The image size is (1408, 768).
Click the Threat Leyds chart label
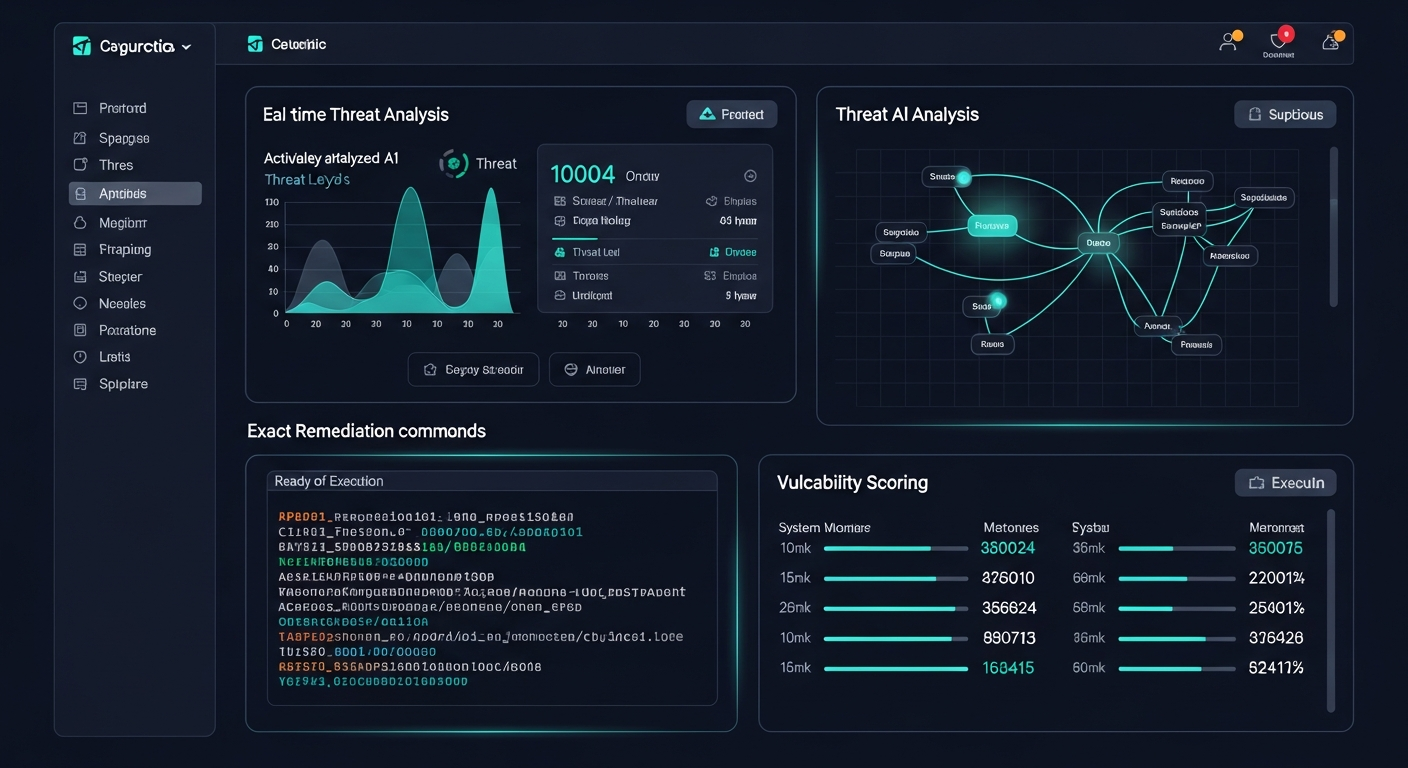307,179
